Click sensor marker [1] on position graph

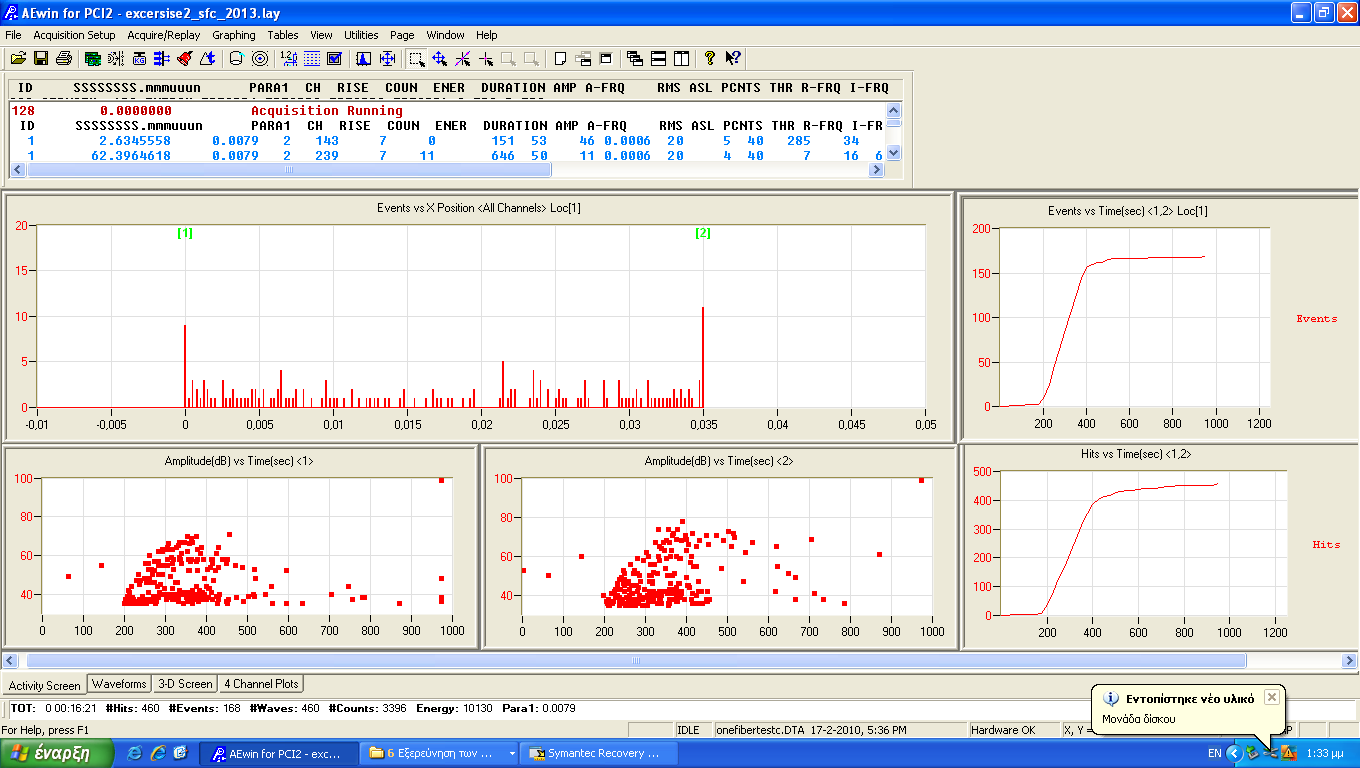(185, 233)
